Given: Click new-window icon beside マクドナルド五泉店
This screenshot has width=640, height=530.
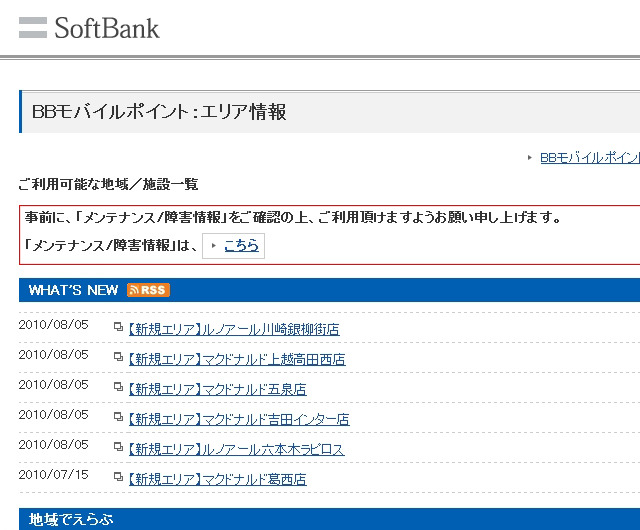Looking at the screenshot, I should click(x=118, y=386).
